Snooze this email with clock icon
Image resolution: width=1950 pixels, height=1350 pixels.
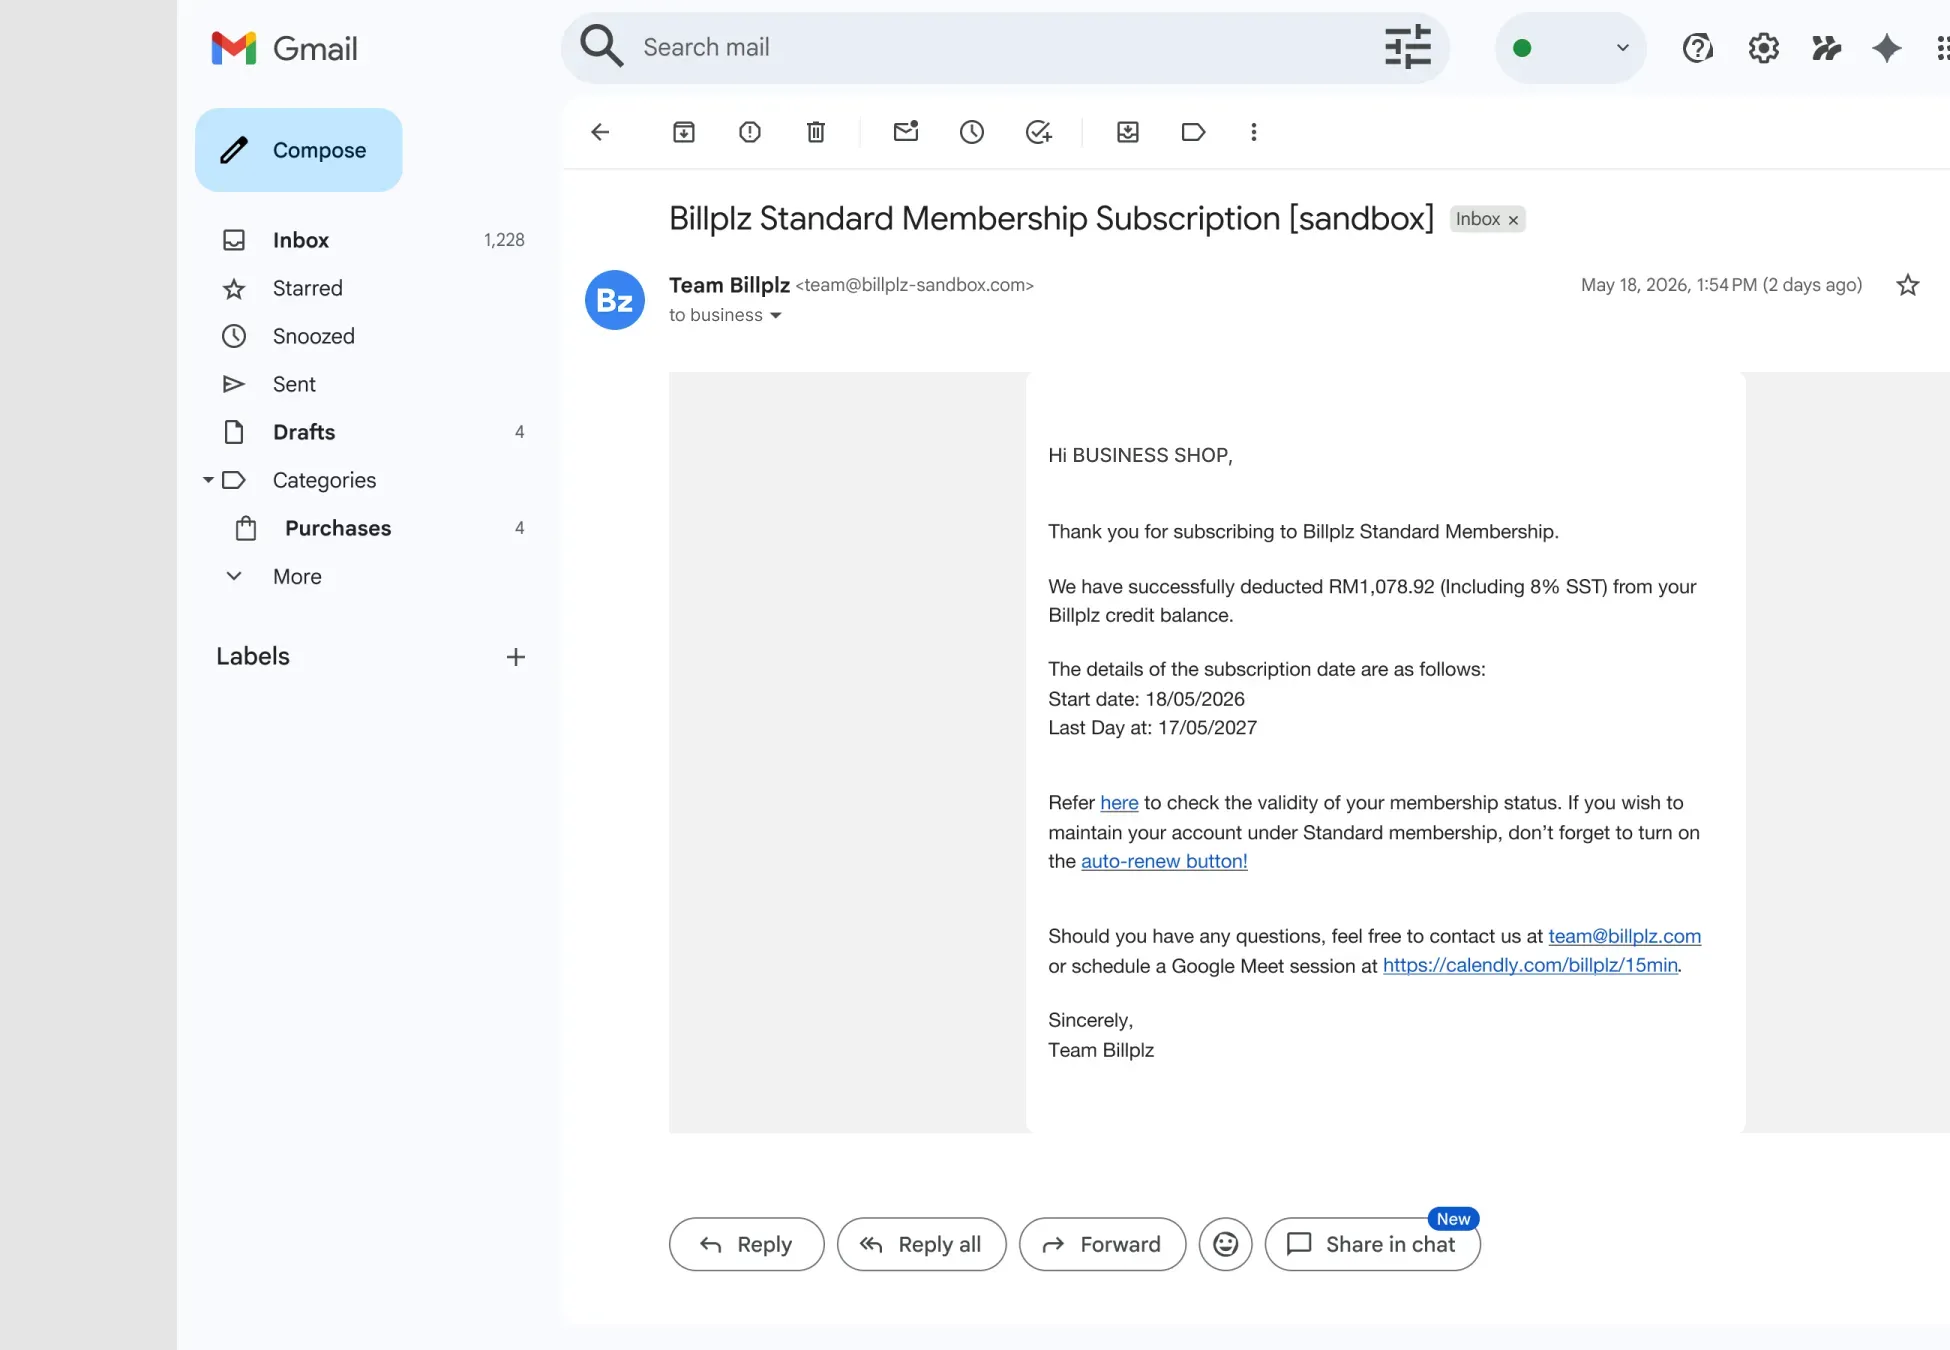click(972, 132)
